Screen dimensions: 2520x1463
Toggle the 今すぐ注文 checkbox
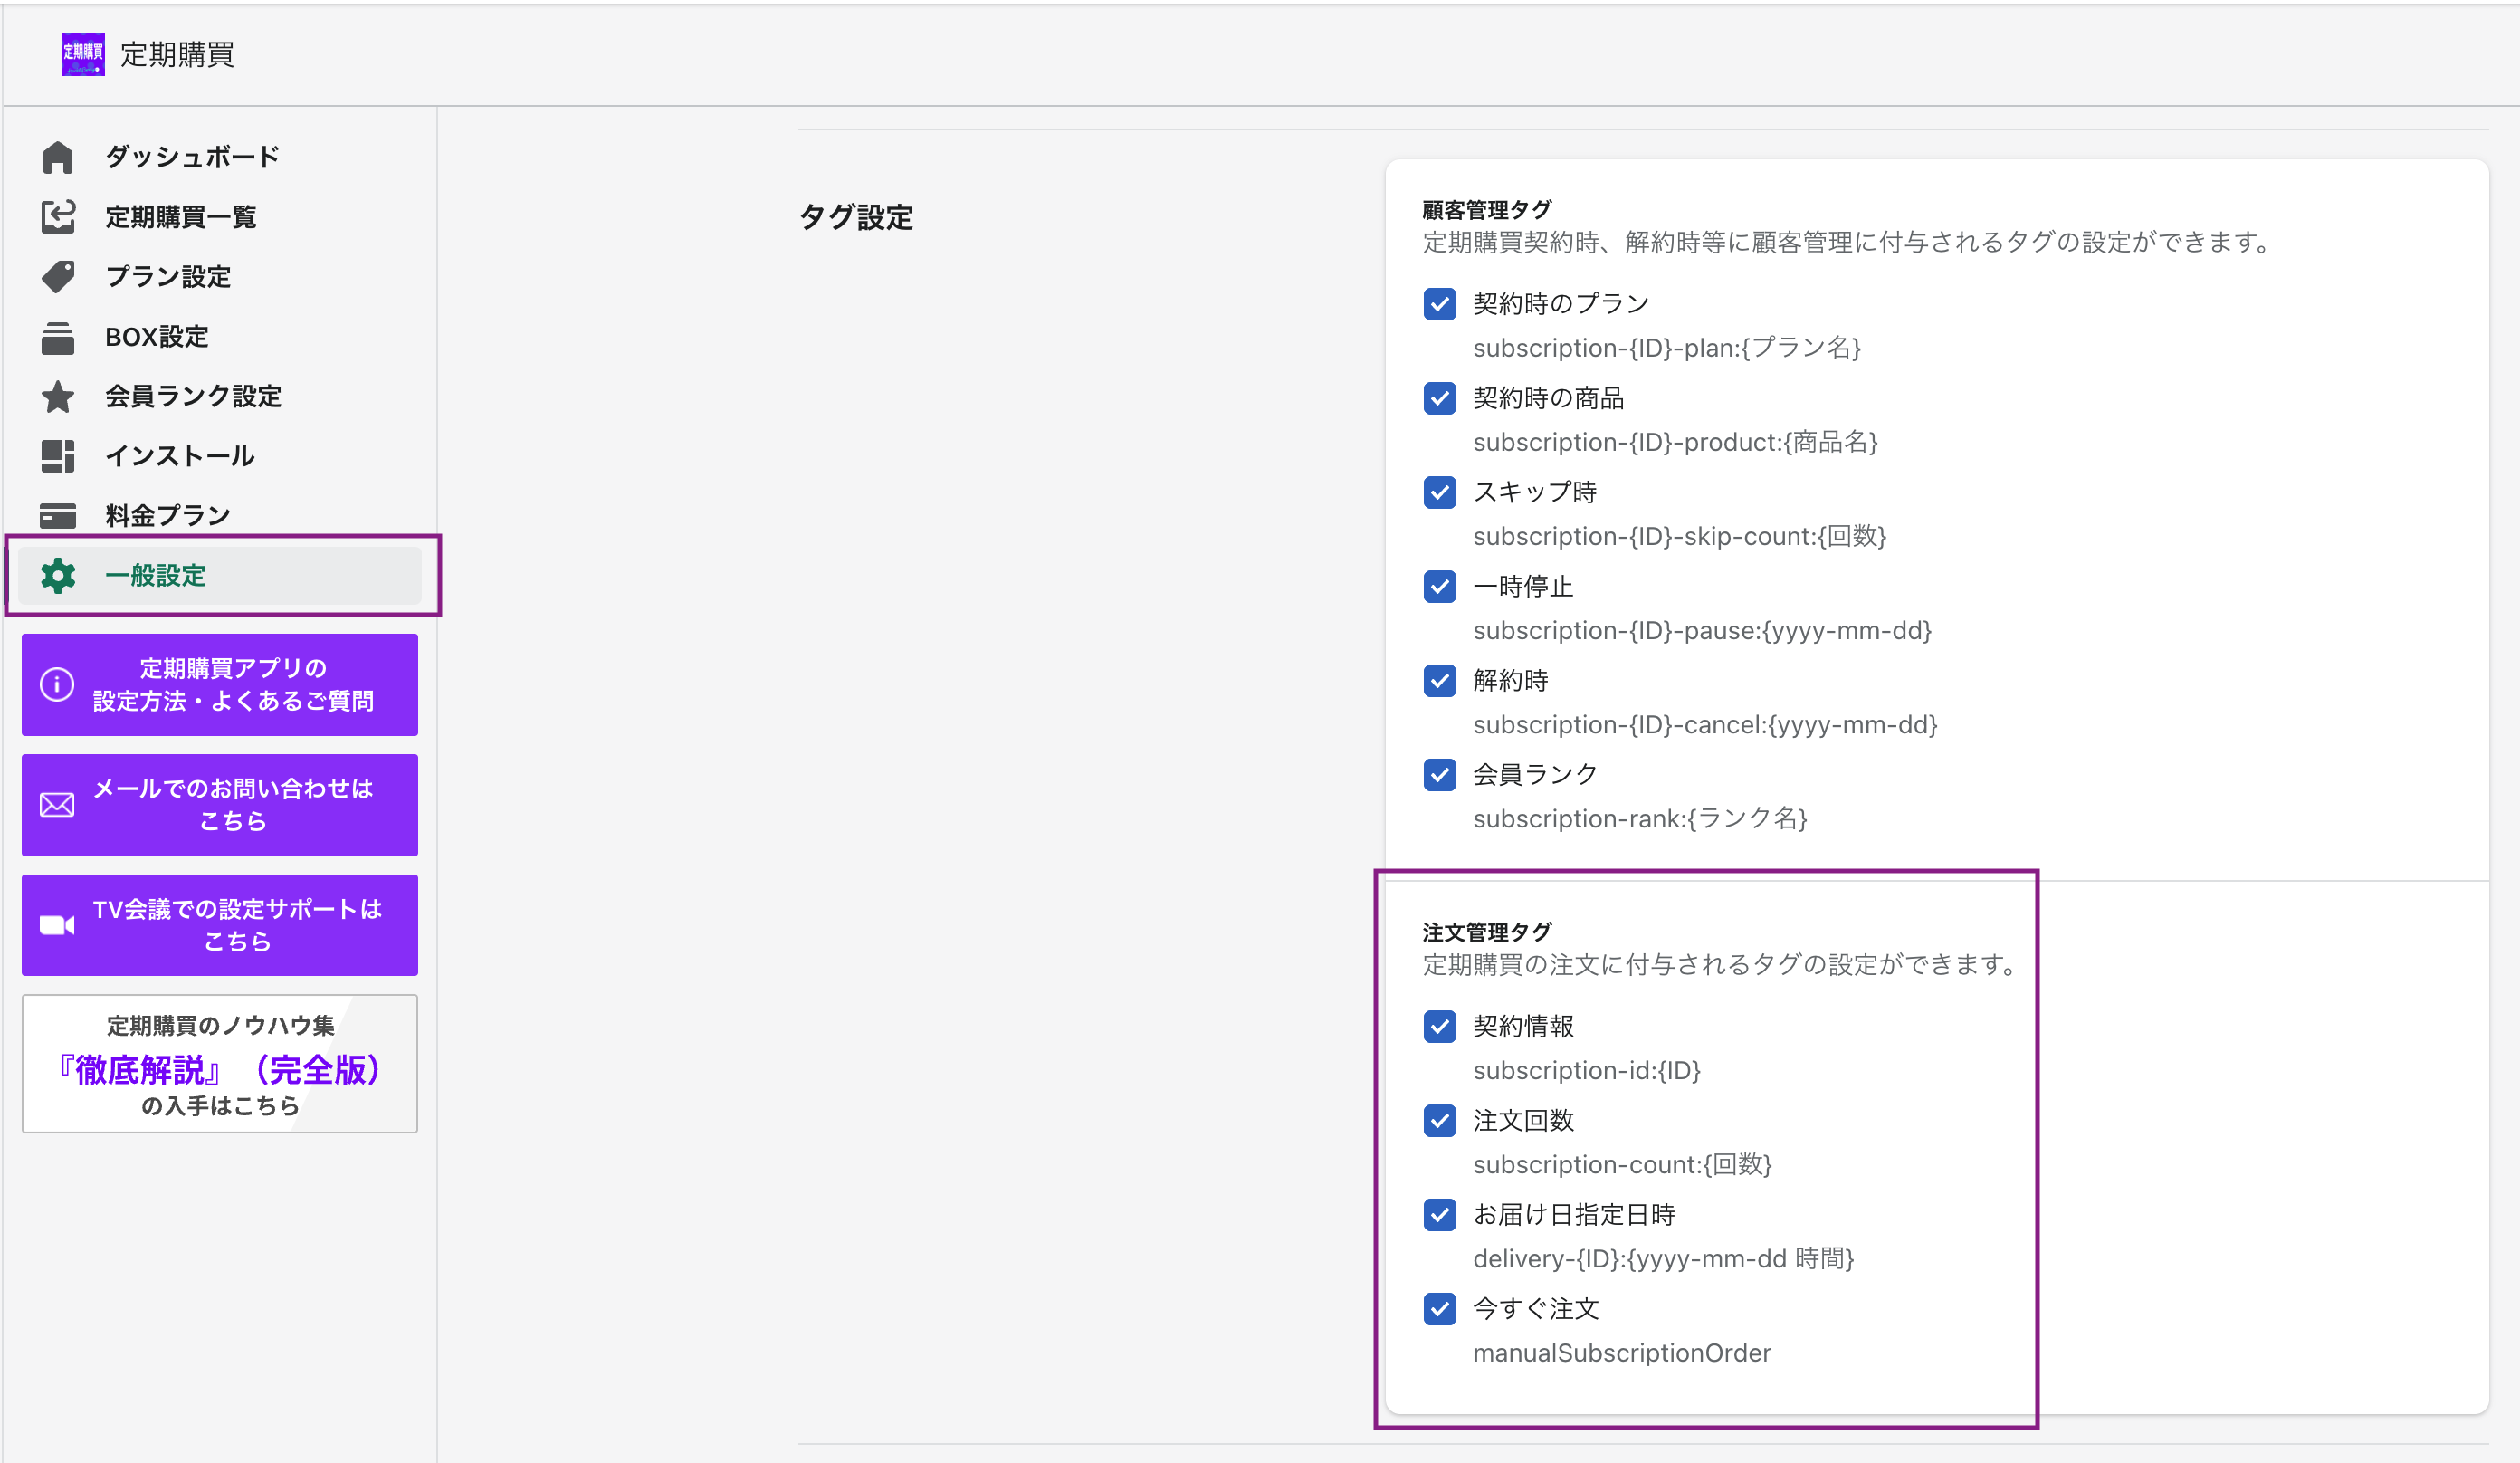(x=1439, y=1308)
